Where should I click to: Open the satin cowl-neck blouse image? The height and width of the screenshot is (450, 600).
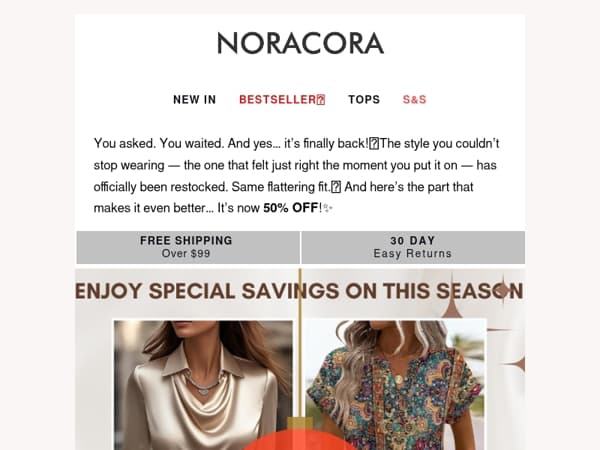point(204,385)
